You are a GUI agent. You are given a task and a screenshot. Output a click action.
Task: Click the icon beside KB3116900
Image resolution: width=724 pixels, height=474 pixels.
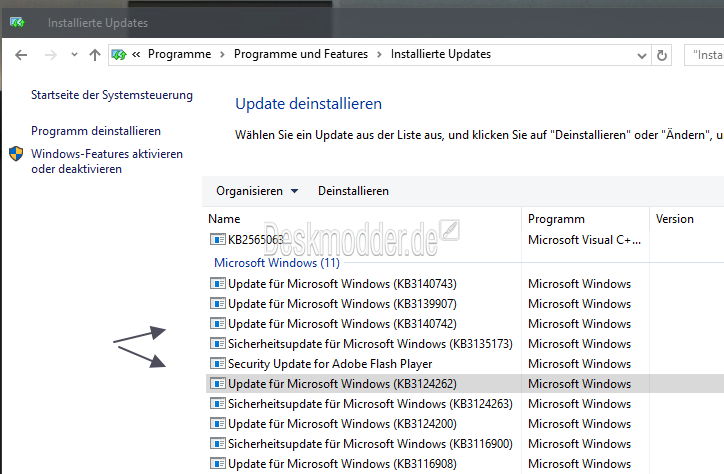(217, 444)
